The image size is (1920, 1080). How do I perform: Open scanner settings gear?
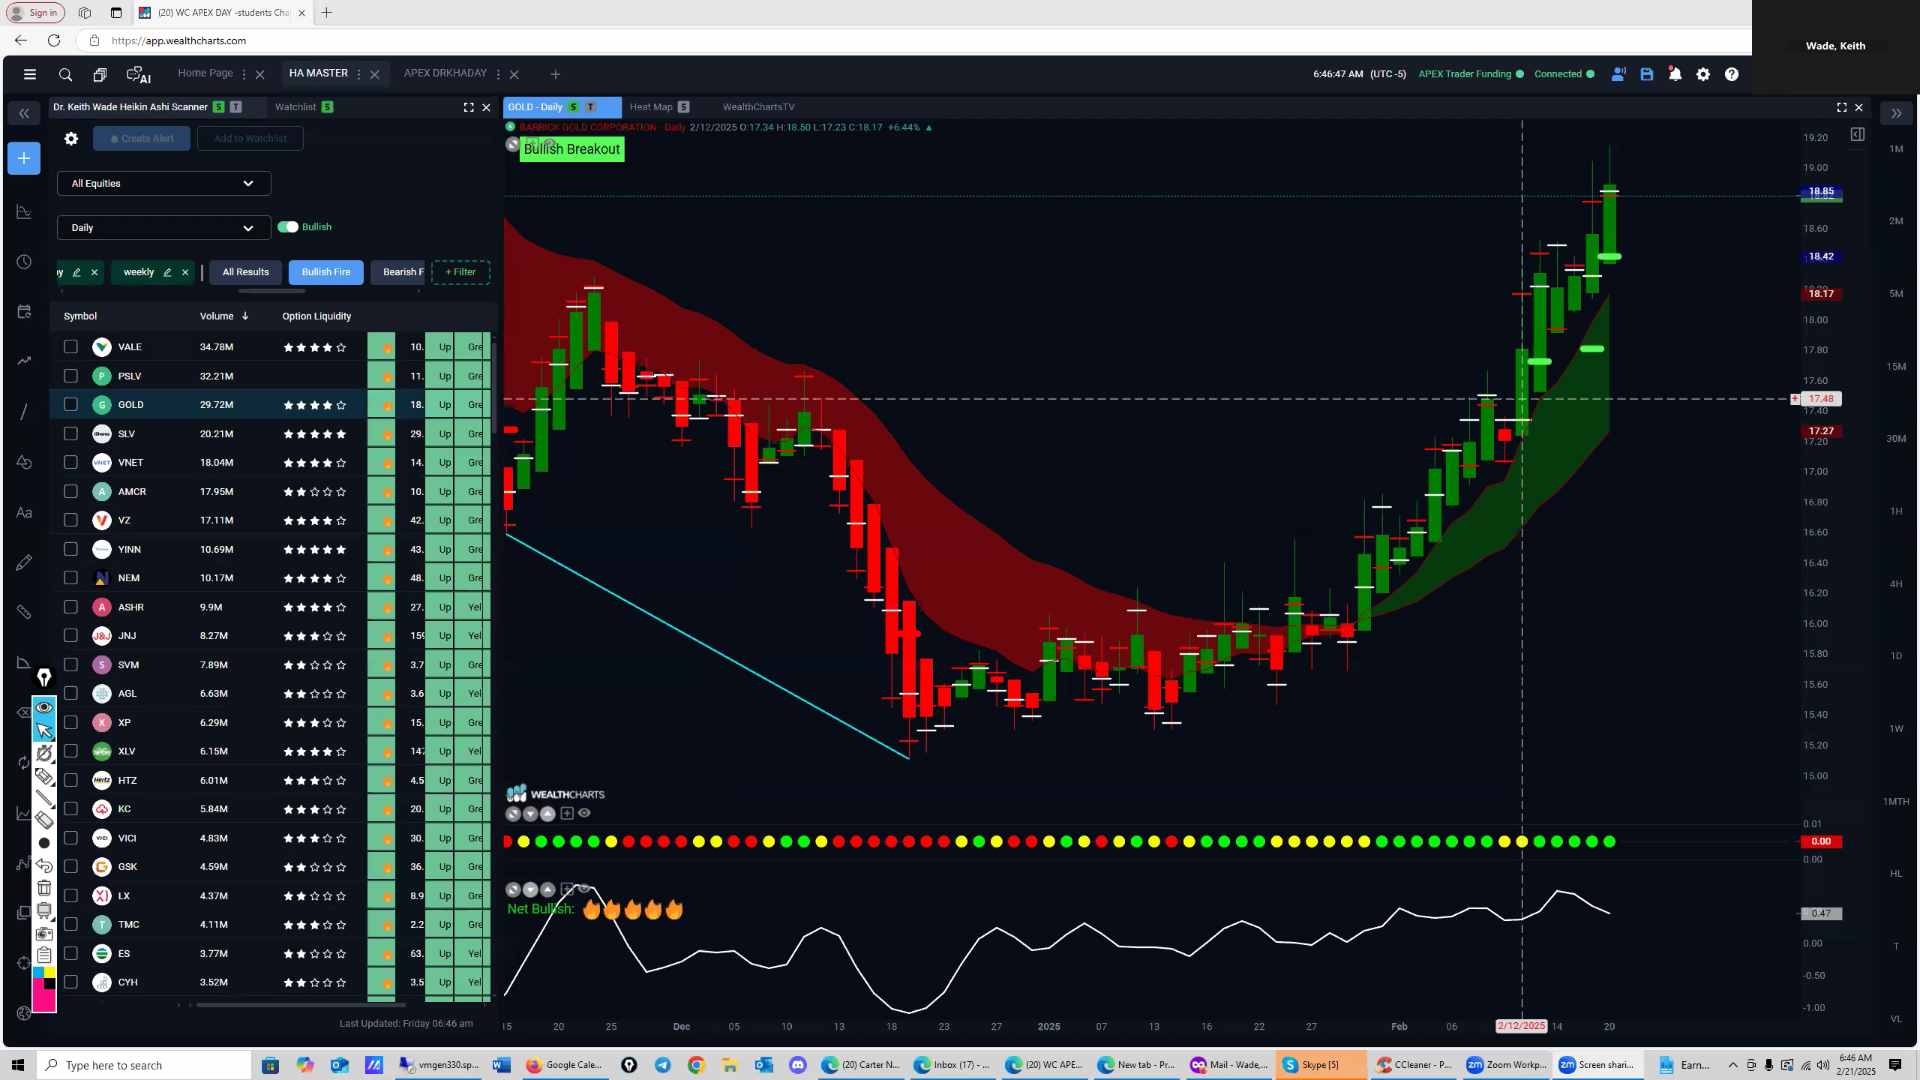pyautogui.click(x=71, y=139)
